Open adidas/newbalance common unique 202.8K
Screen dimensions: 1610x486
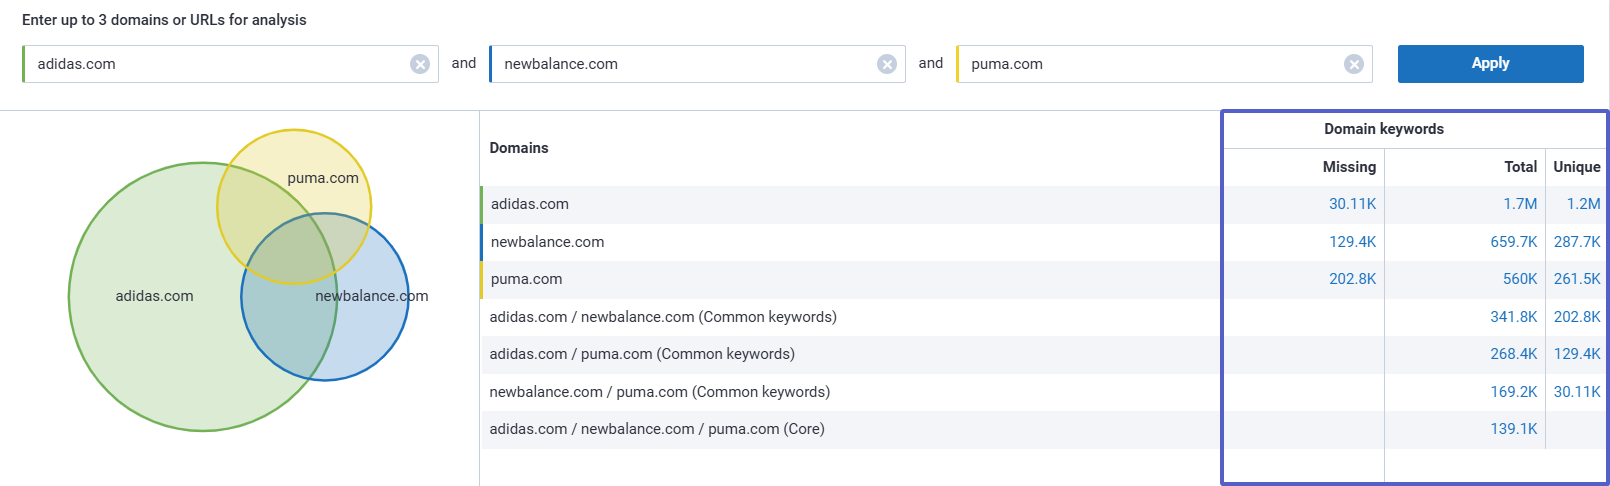pos(1577,317)
